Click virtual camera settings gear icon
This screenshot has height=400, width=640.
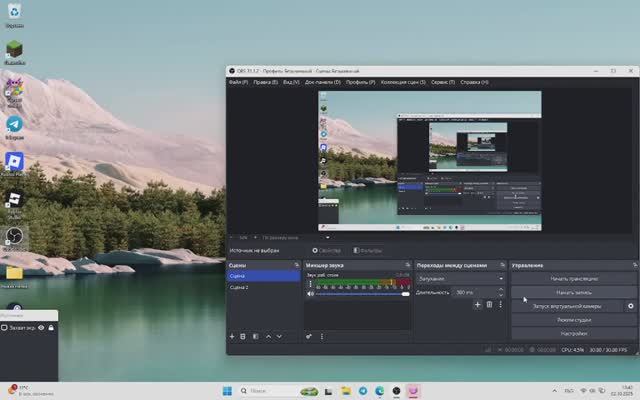pos(630,306)
